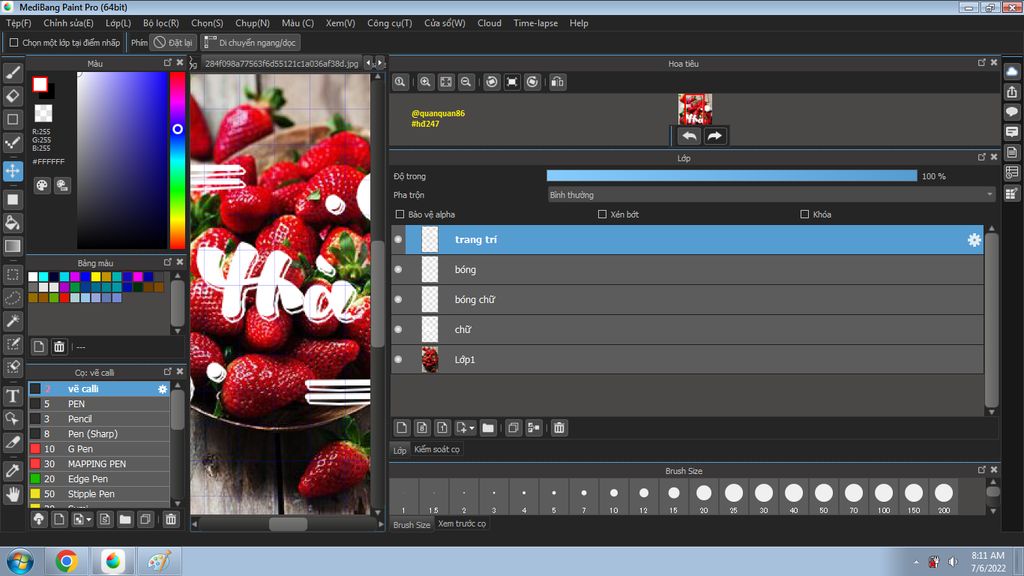Select the Move tool
The height and width of the screenshot is (576, 1024).
12,171
